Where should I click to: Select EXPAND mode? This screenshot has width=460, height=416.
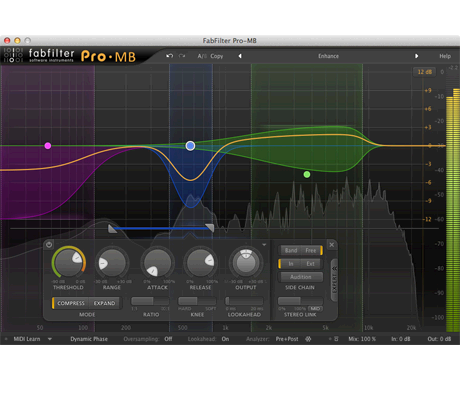coord(104,303)
